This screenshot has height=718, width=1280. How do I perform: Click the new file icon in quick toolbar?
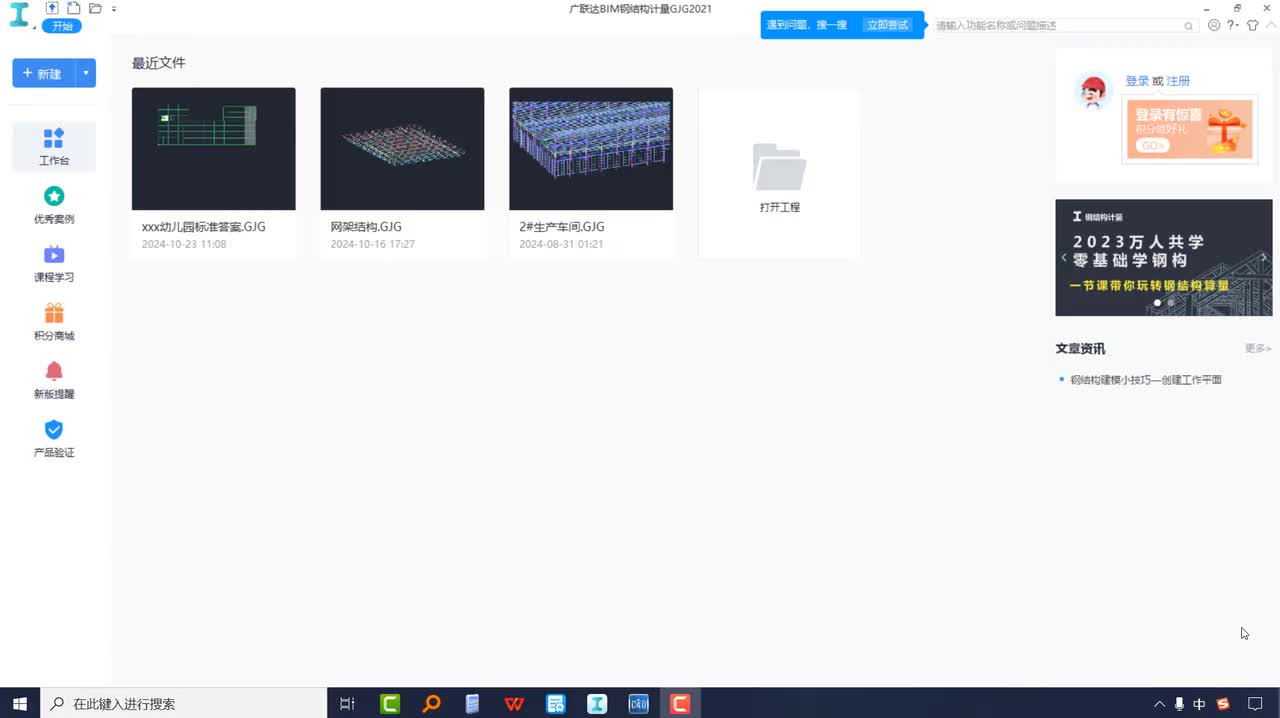(x=73, y=8)
